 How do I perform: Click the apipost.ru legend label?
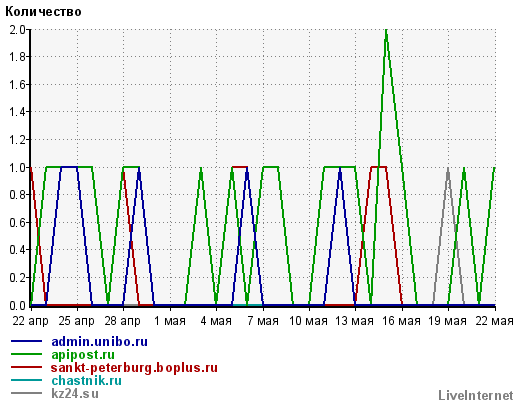point(83,355)
